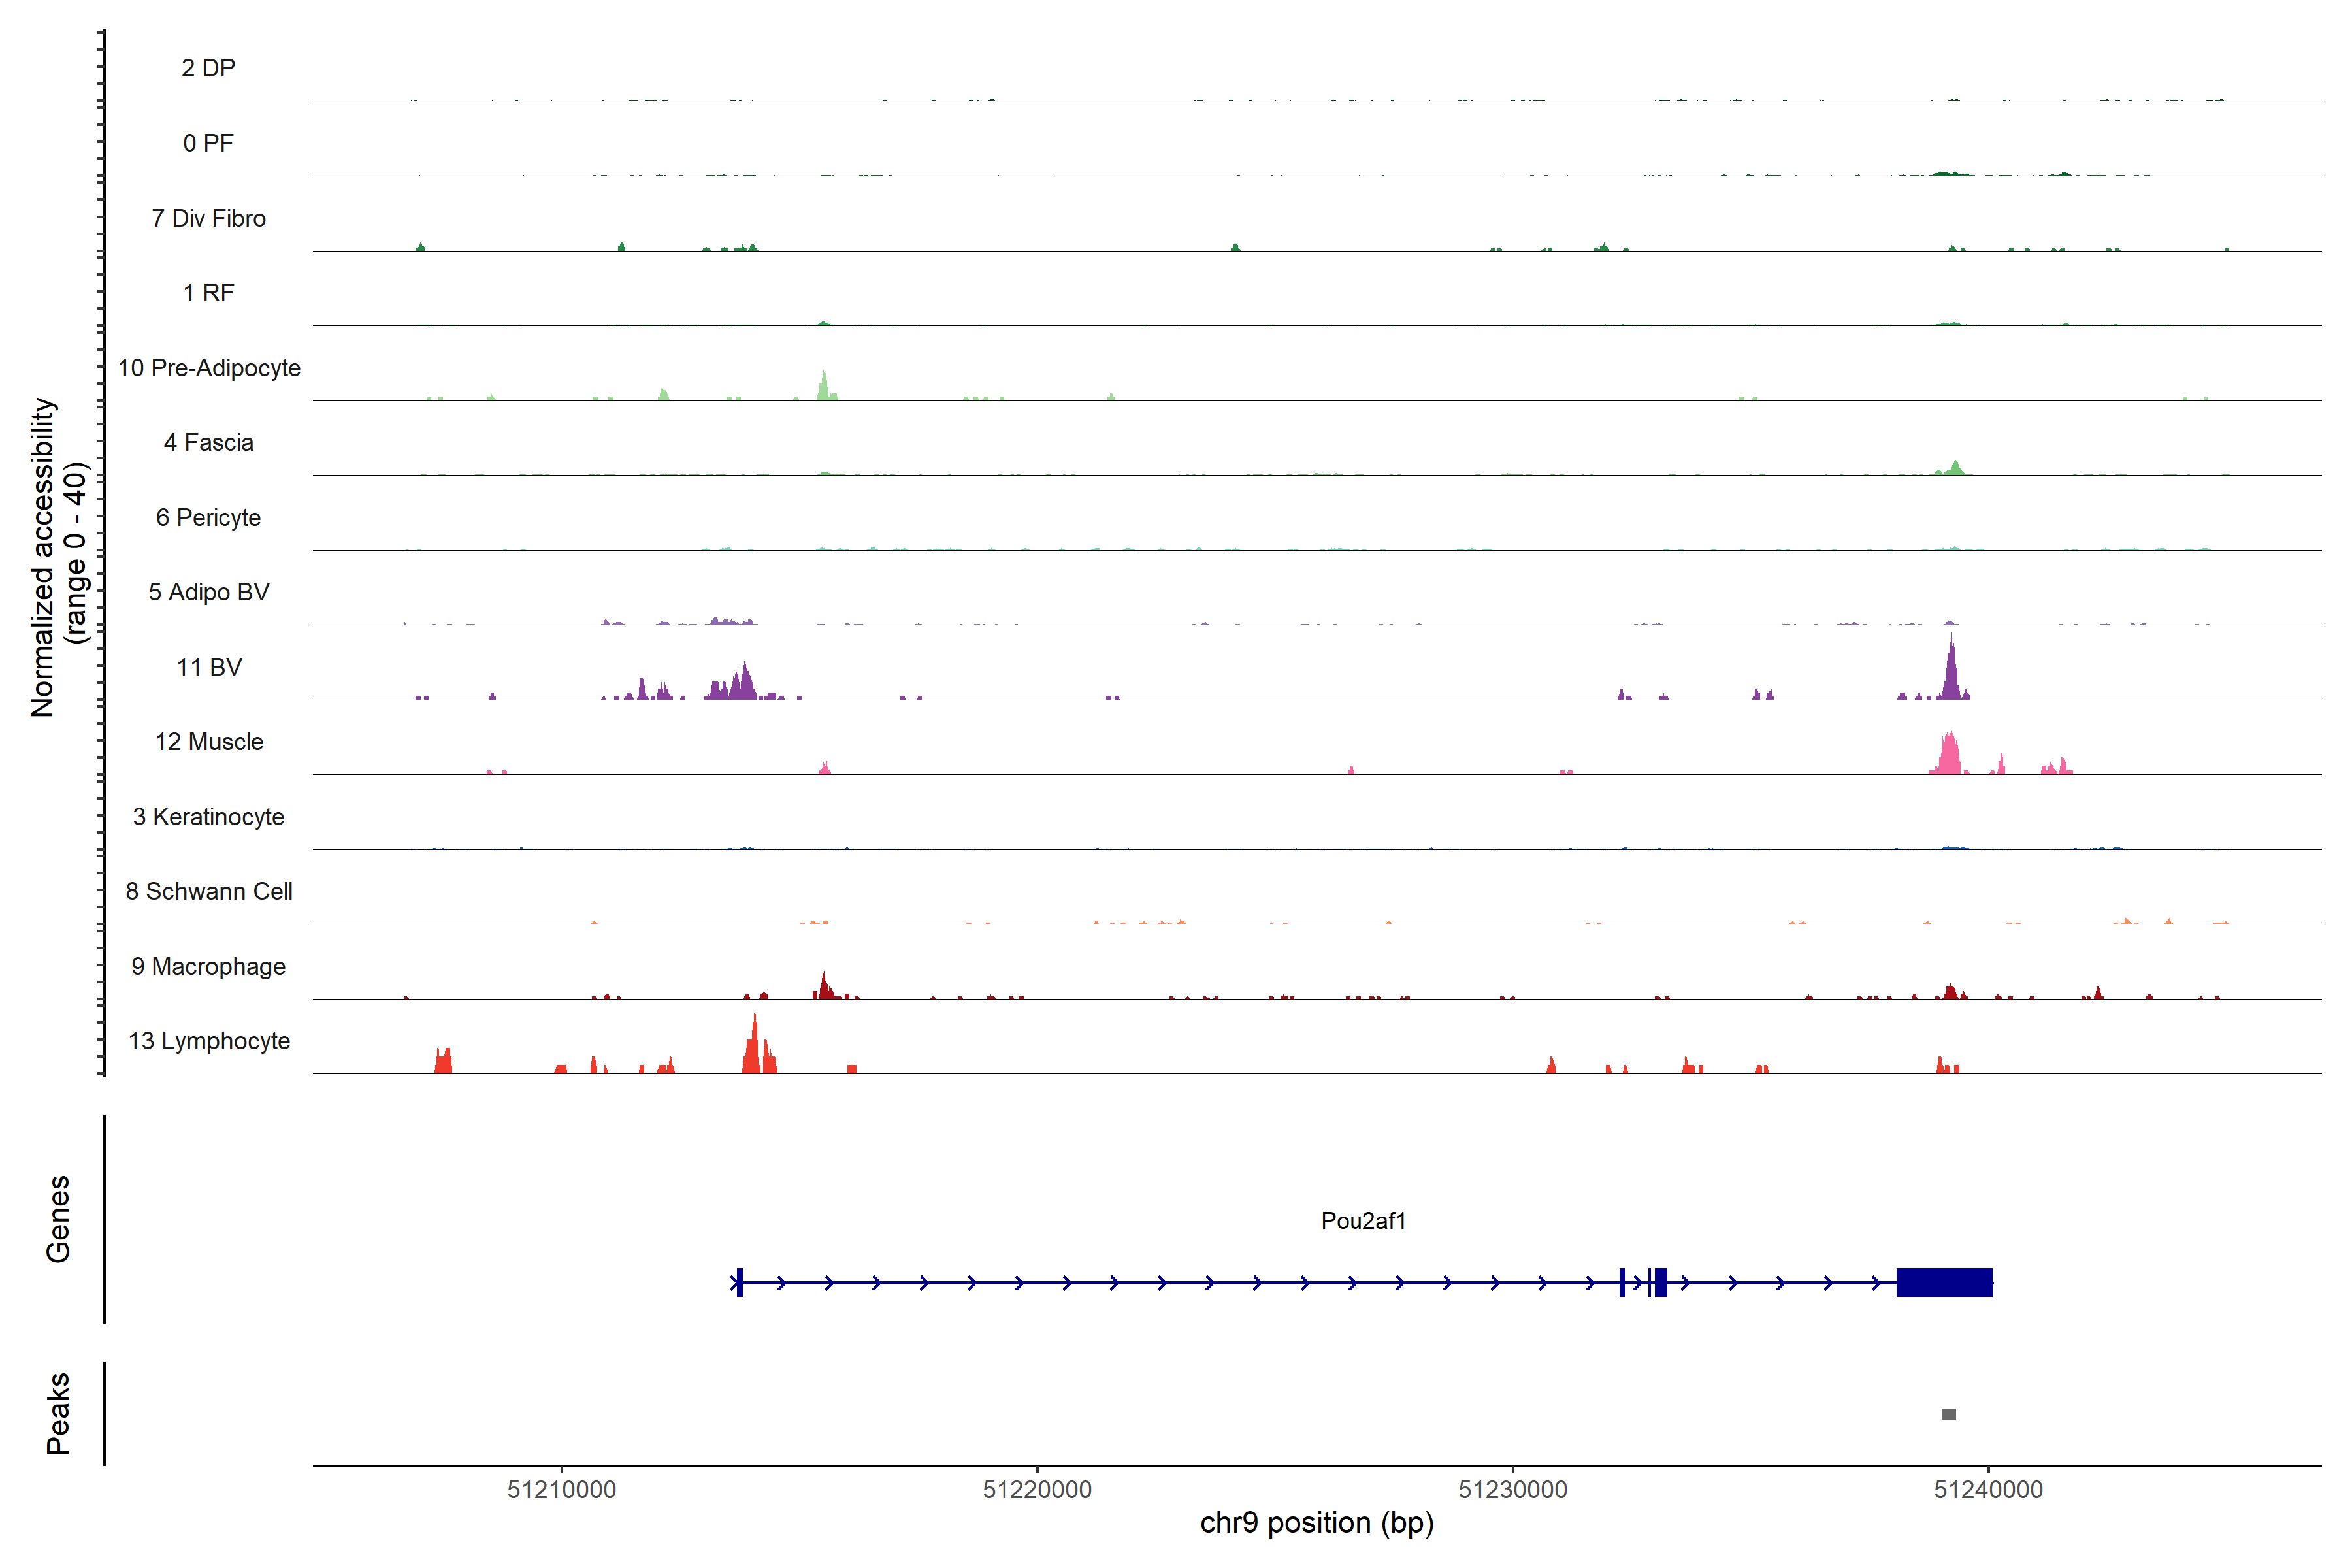Click the Genes panel label

pyautogui.click(x=58, y=1219)
